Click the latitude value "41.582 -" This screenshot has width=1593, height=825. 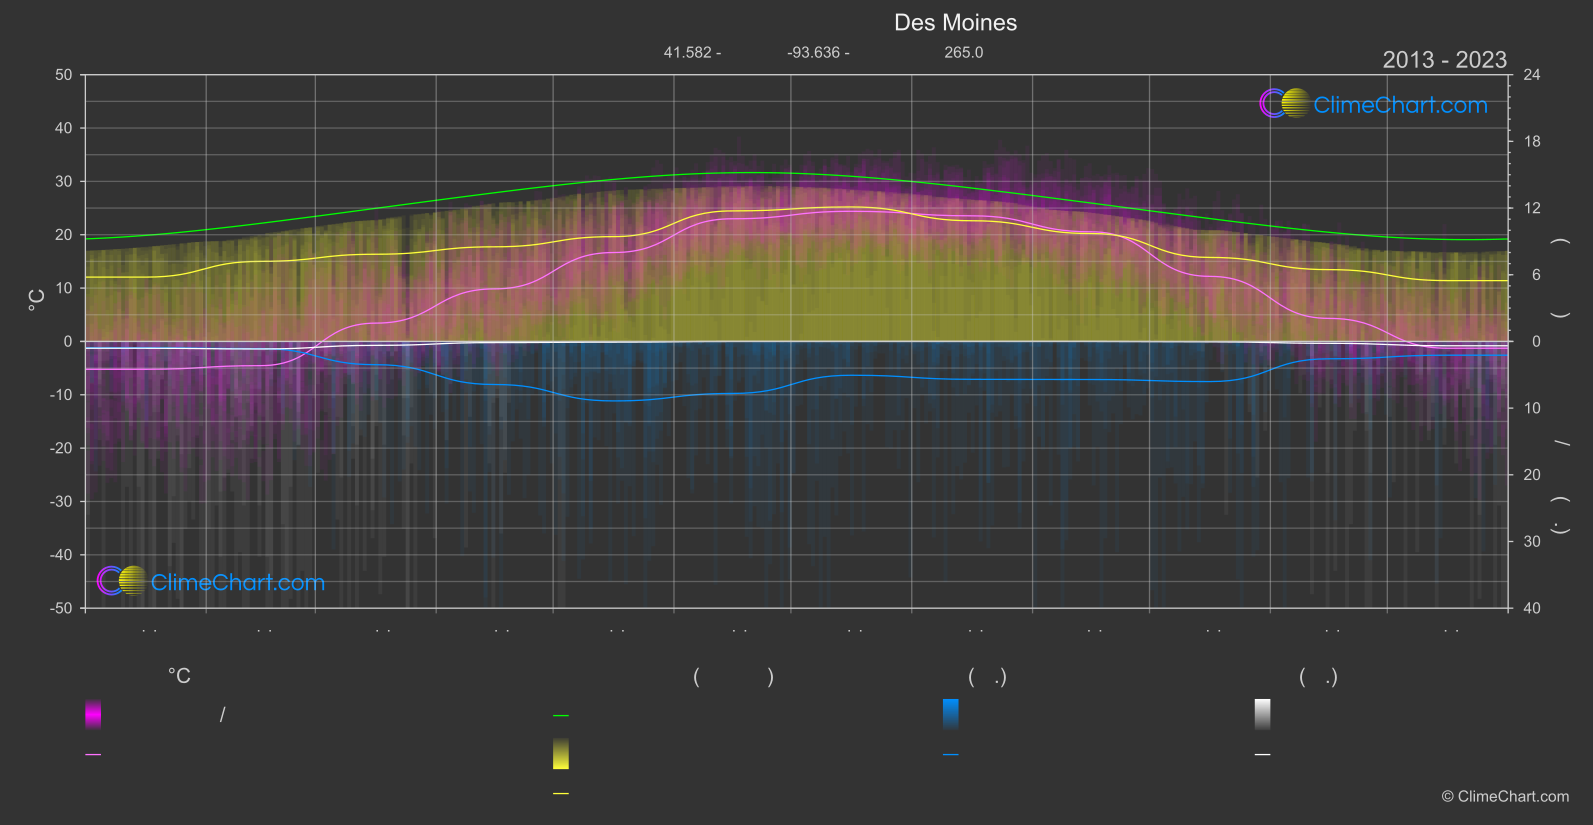click(x=692, y=52)
